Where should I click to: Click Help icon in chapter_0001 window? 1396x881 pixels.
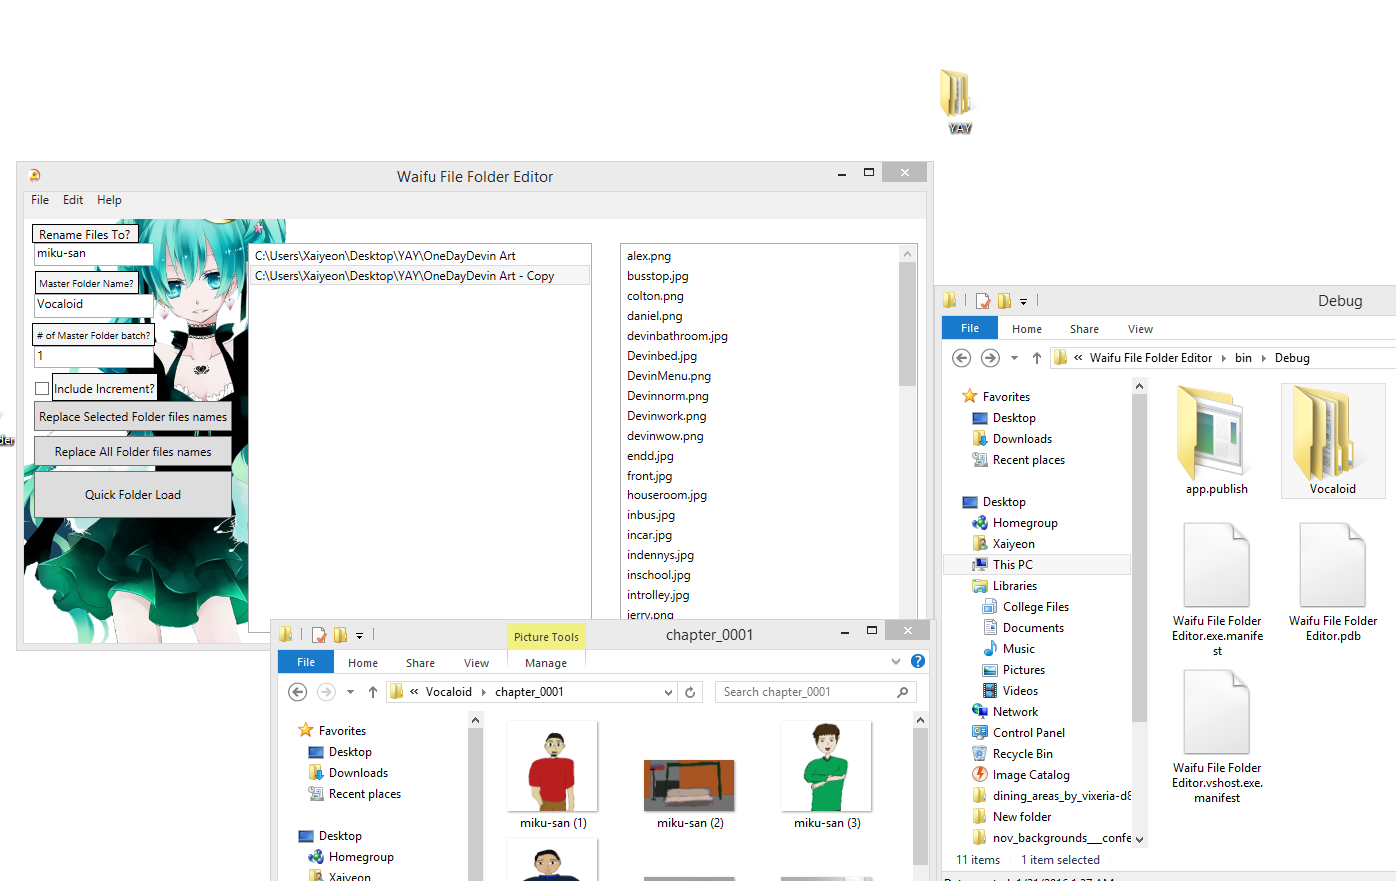[918, 661]
